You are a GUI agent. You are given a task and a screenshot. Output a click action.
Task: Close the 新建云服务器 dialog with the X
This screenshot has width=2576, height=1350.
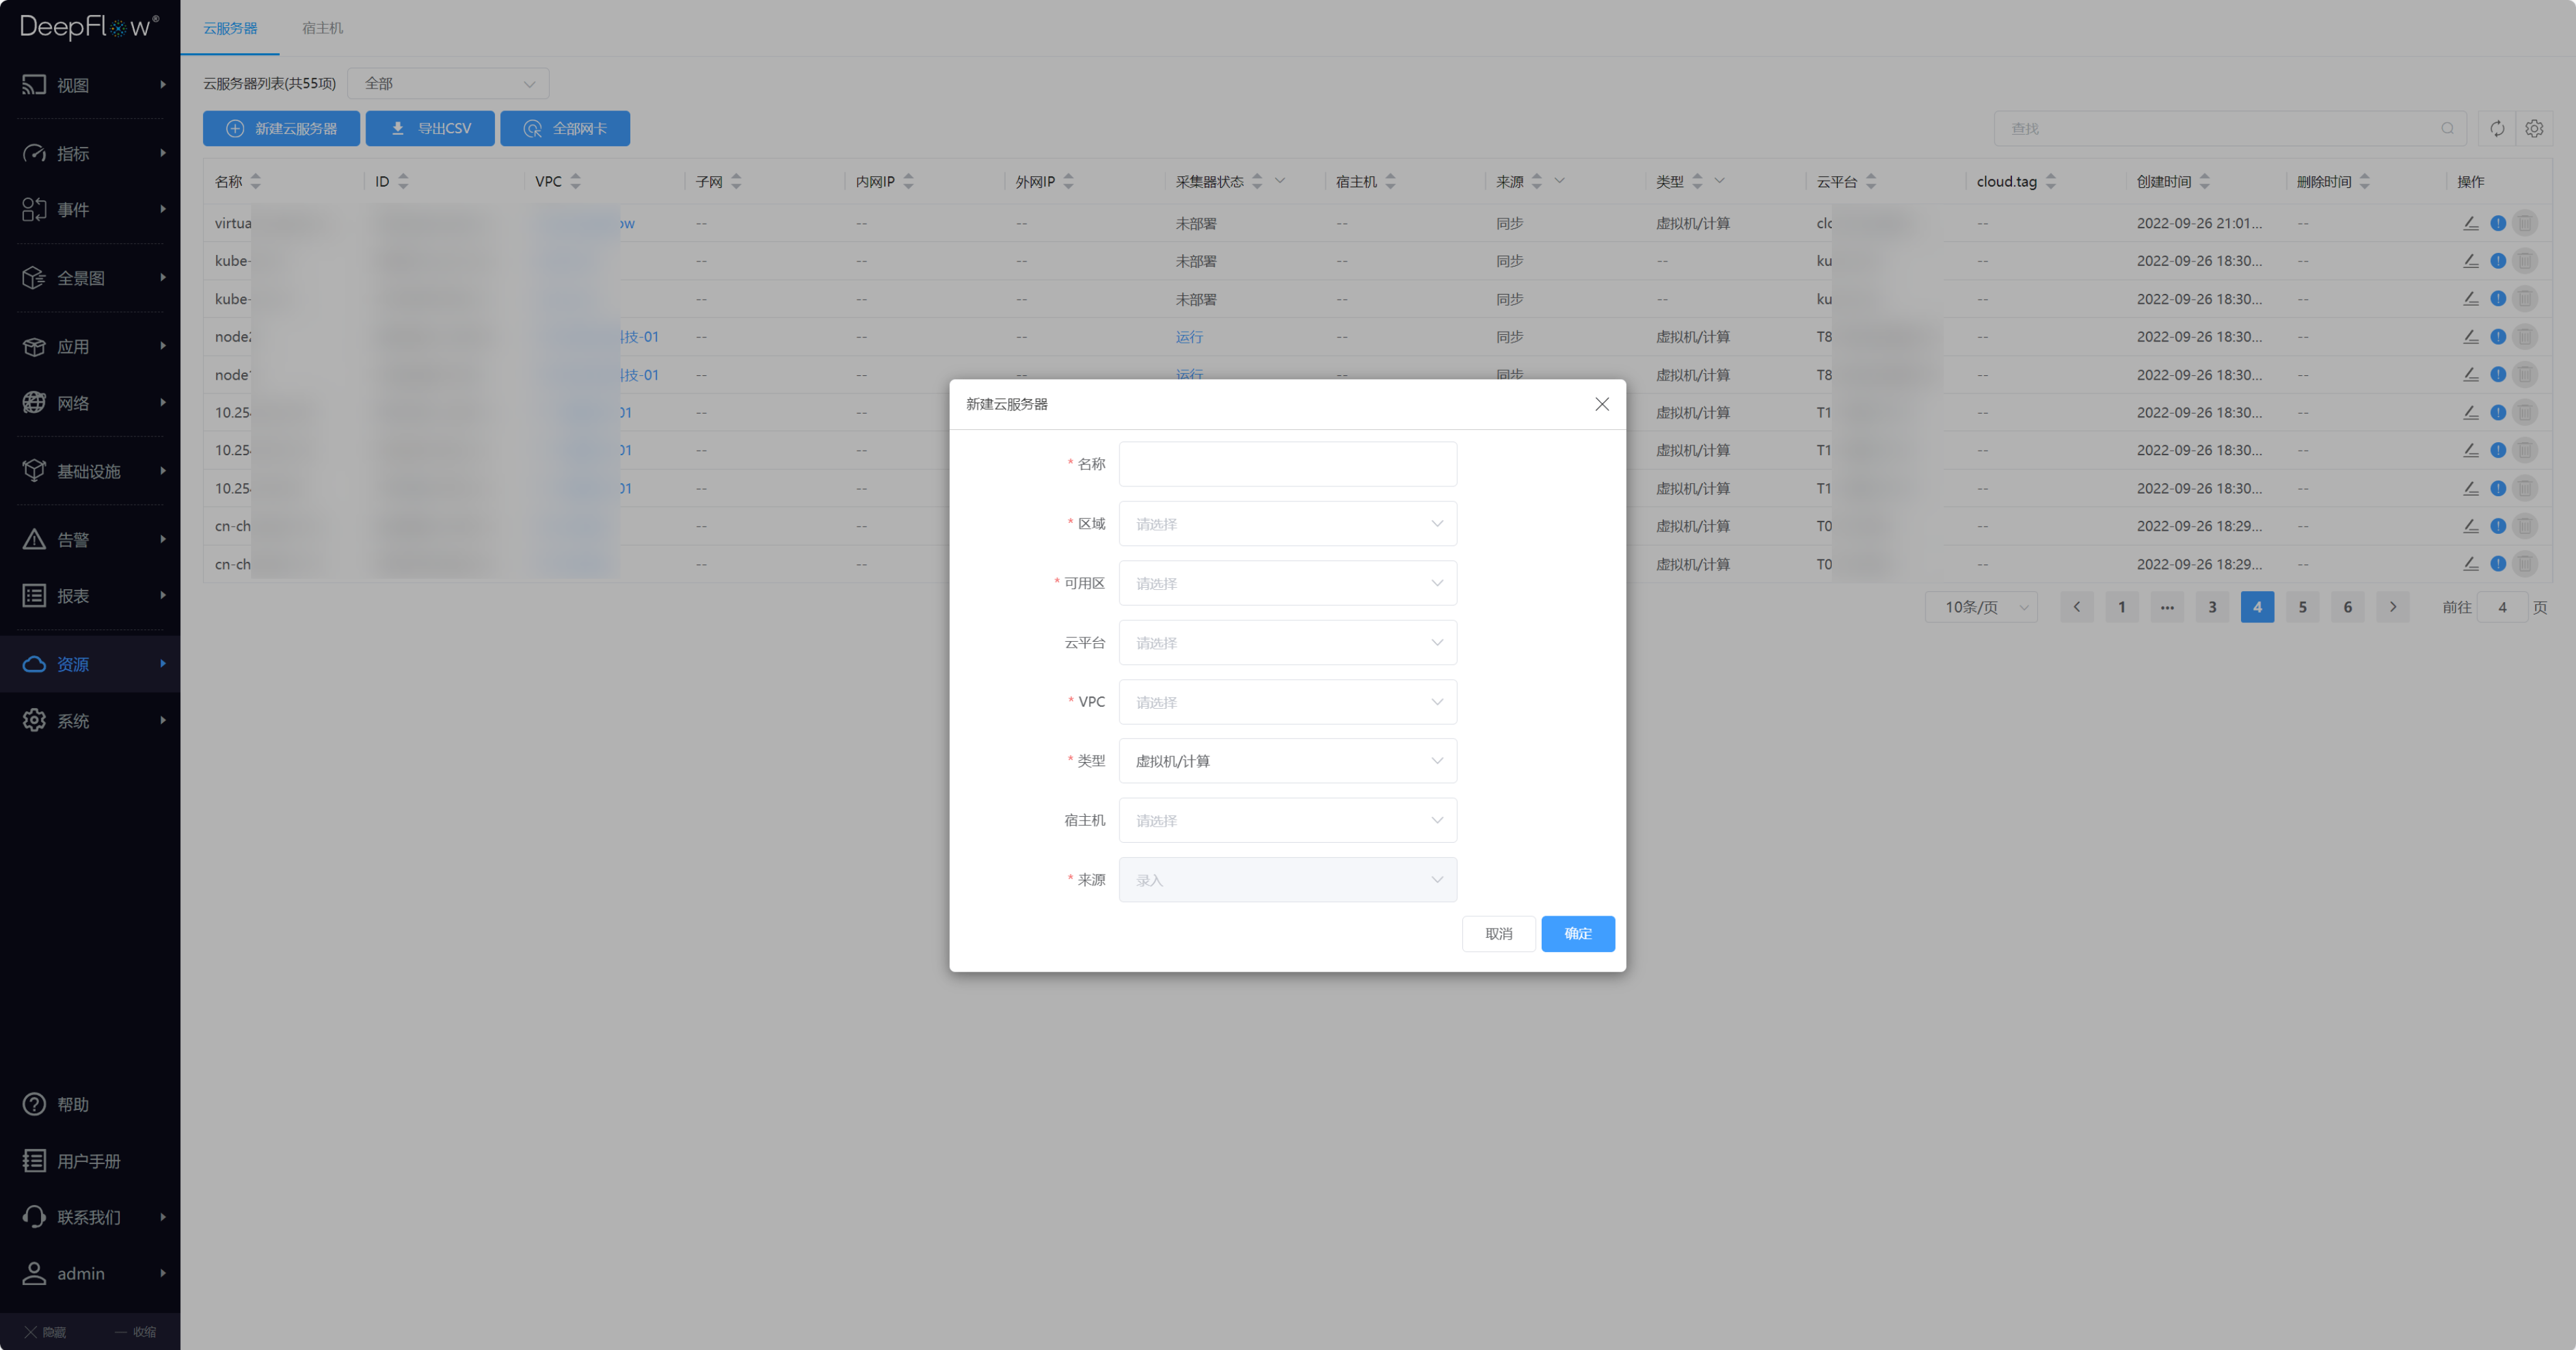point(1602,404)
